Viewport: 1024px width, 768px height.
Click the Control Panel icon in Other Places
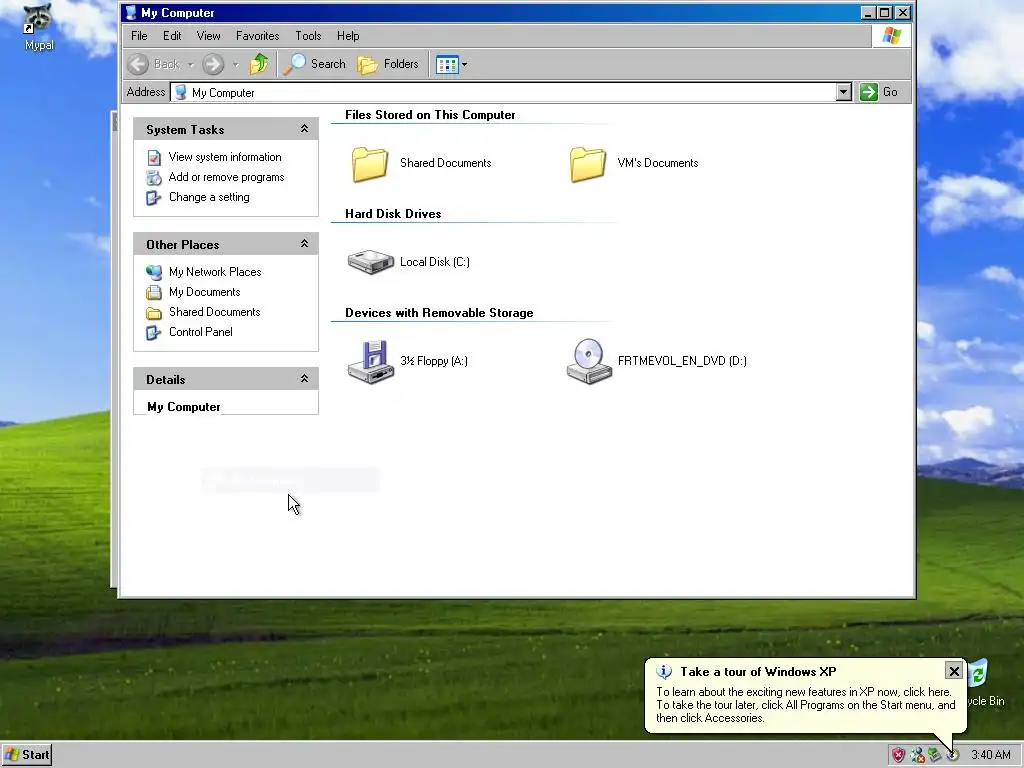pyautogui.click(x=154, y=332)
